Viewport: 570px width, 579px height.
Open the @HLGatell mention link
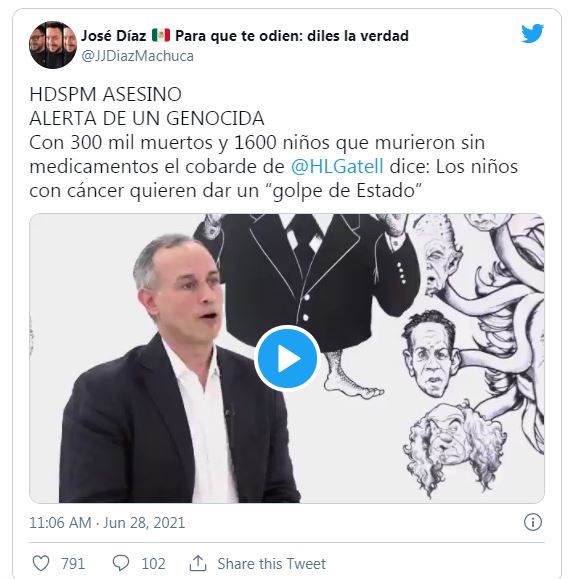(x=337, y=167)
